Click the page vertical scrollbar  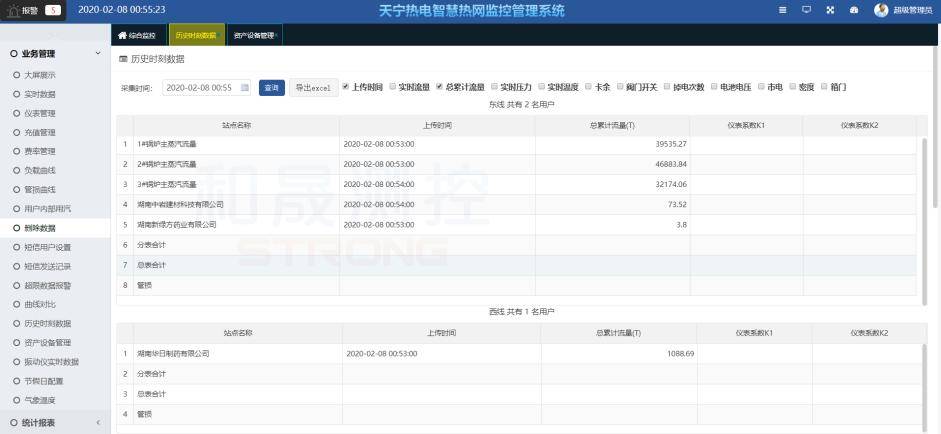coord(936,129)
